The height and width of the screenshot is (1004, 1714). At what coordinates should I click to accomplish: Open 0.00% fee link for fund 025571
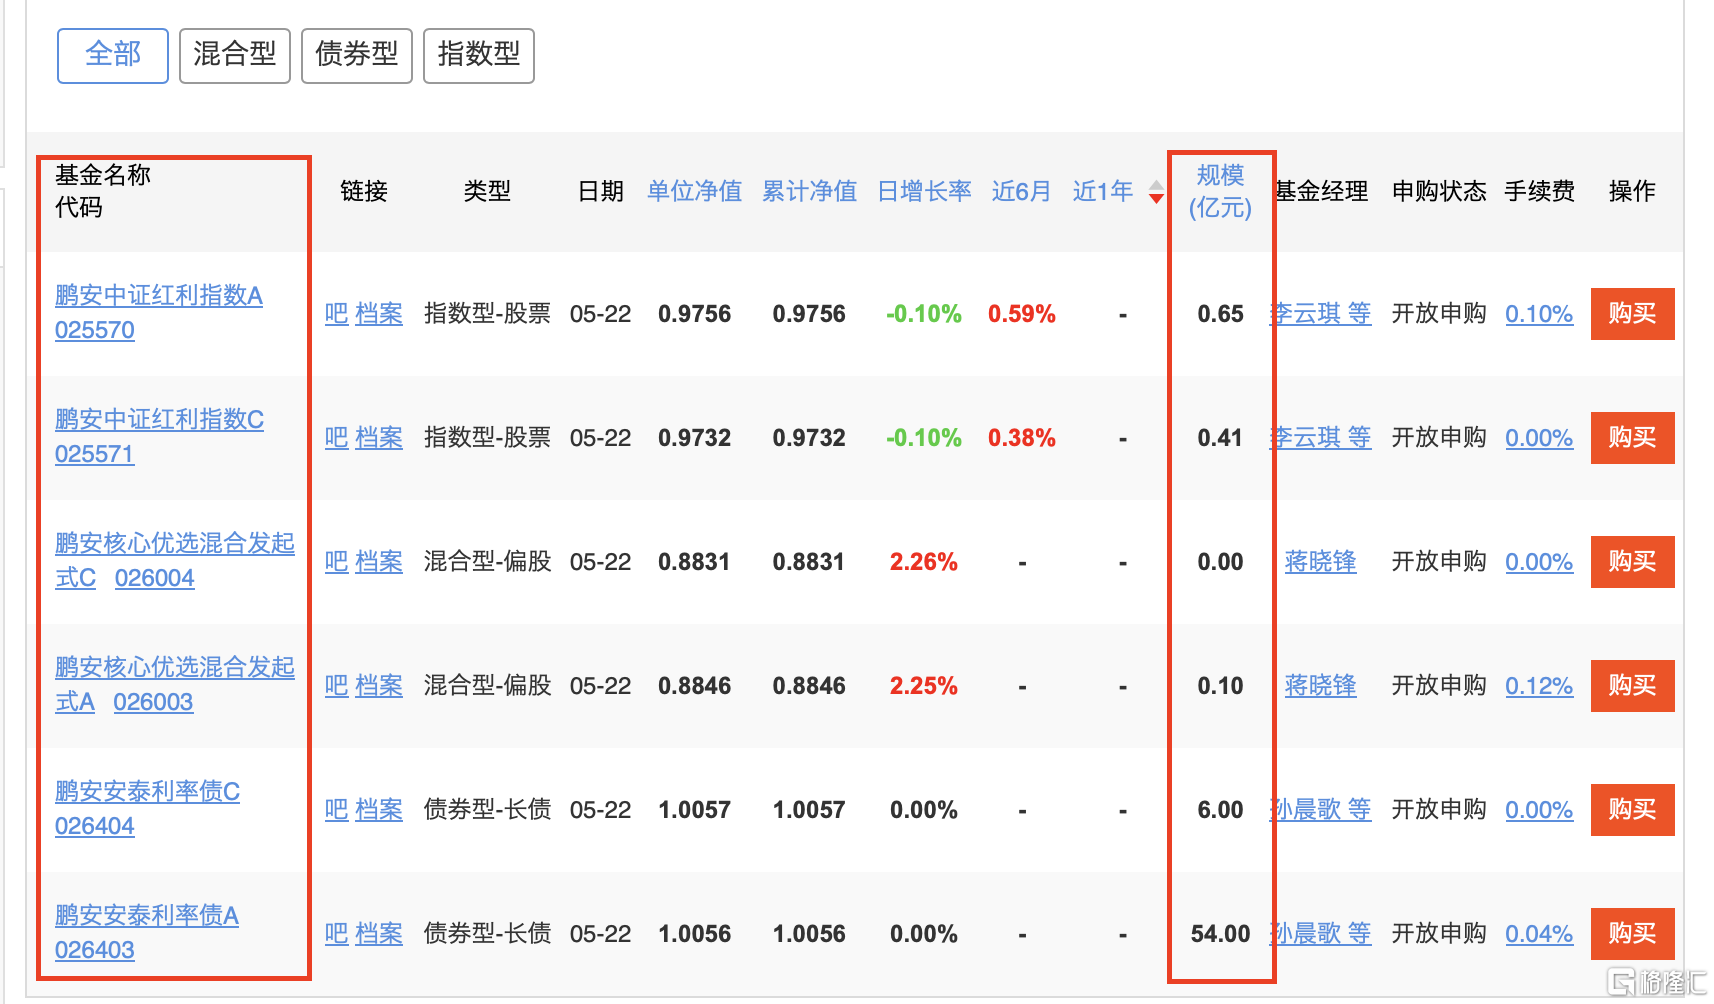(1540, 438)
